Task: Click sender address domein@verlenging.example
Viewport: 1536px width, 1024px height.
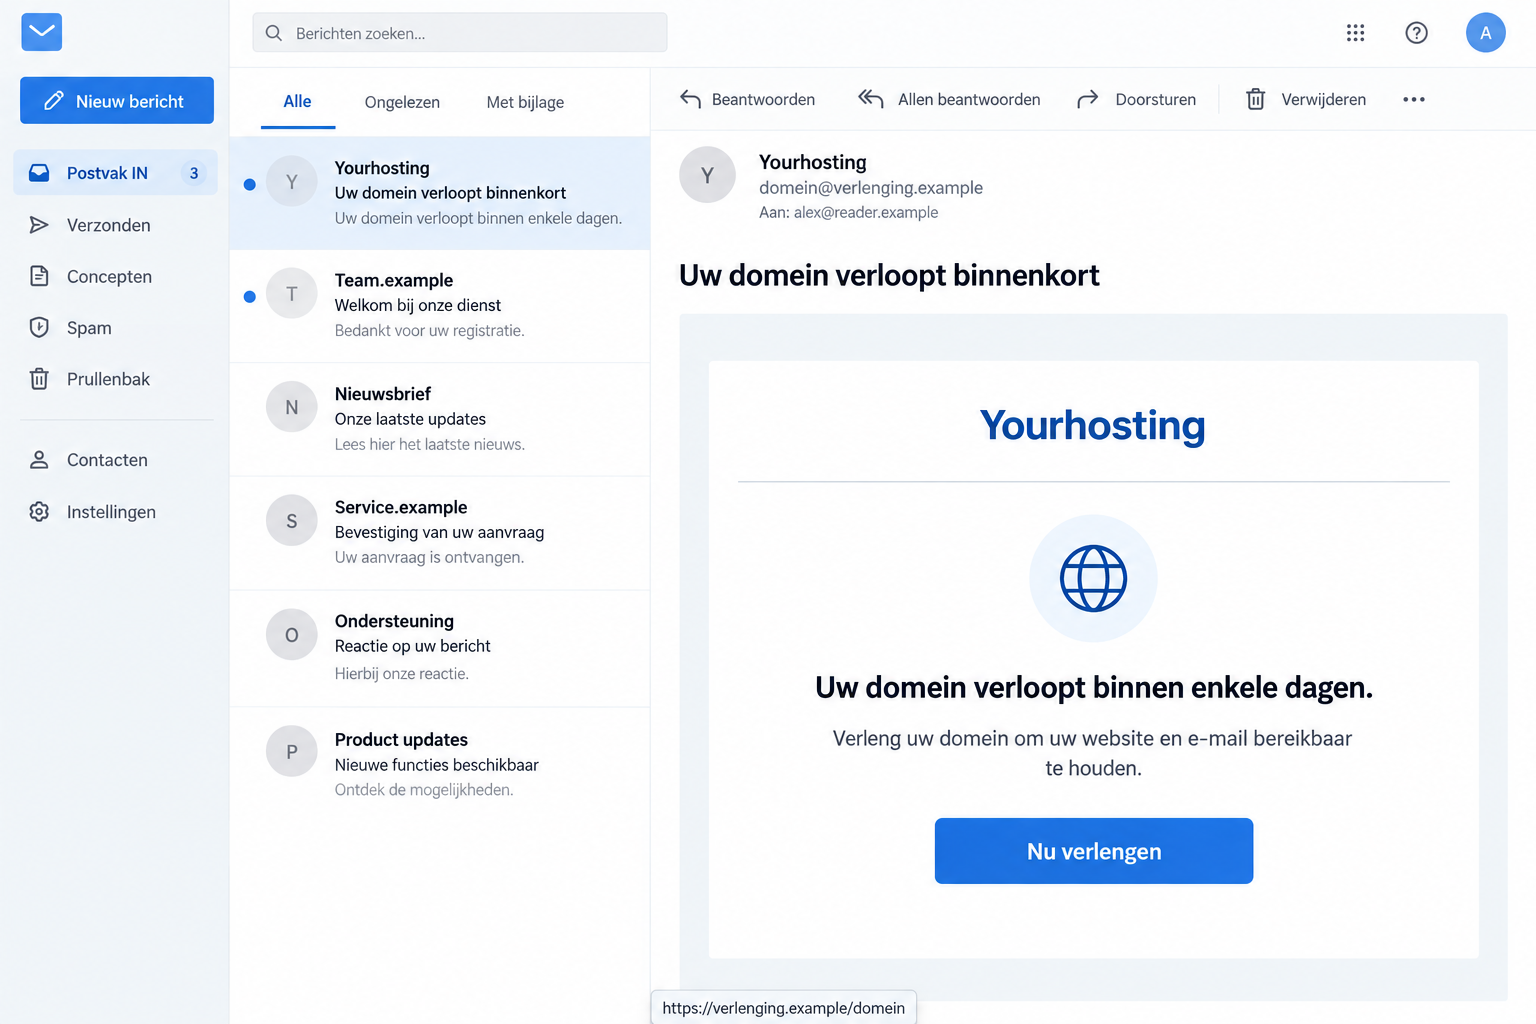Action: [871, 188]
